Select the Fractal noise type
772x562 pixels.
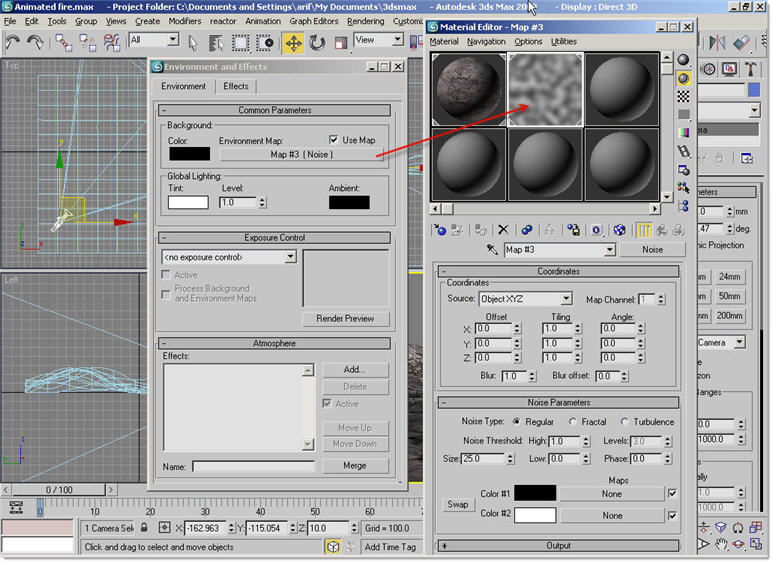pos(572,422)
